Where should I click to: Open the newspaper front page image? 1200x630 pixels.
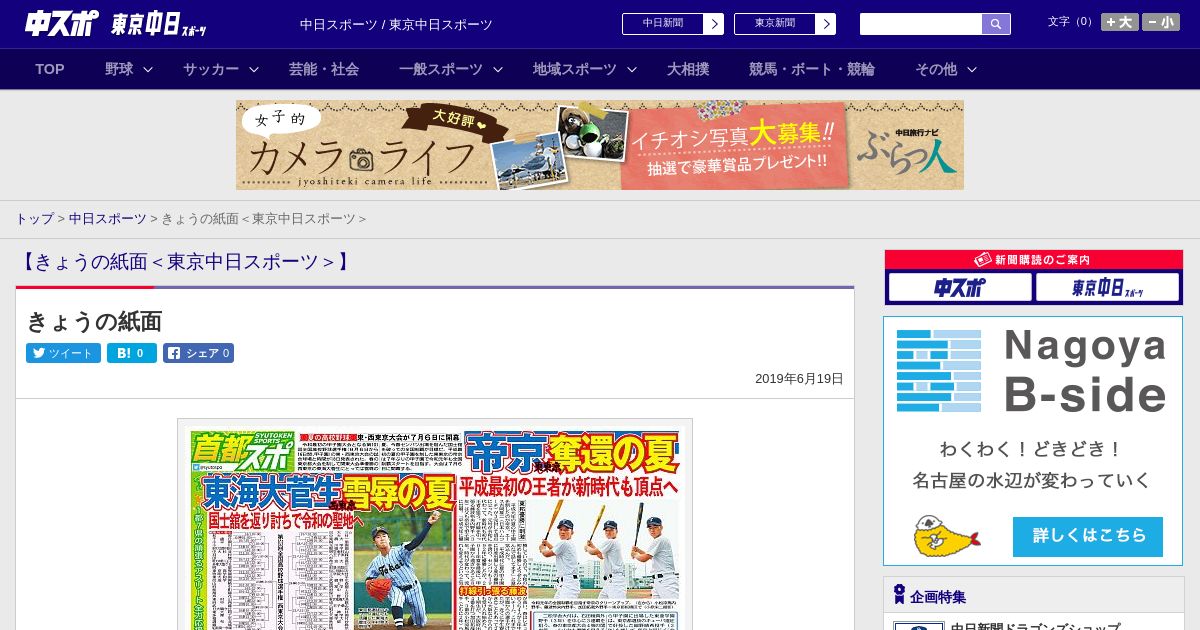435,525
